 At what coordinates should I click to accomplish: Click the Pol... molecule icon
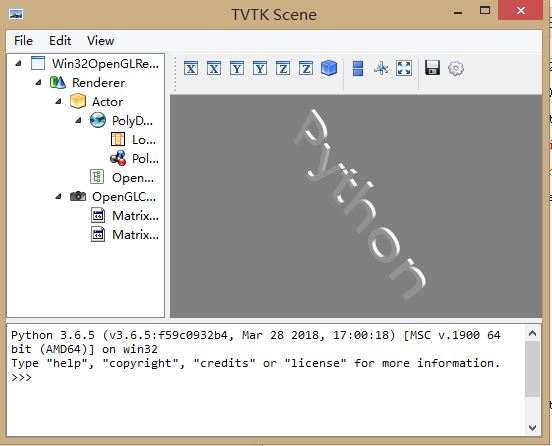tap(118, 158)
